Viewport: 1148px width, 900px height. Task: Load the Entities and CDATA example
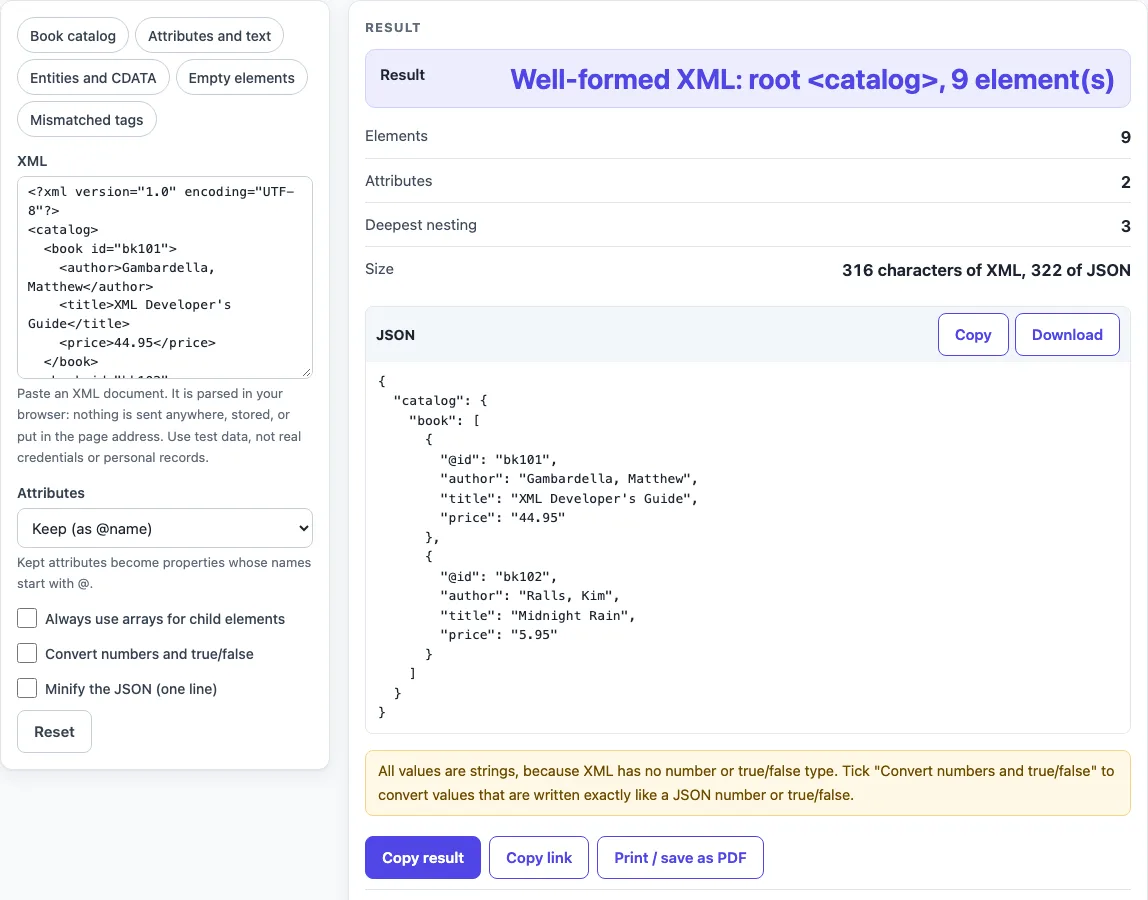click(93, 78)
